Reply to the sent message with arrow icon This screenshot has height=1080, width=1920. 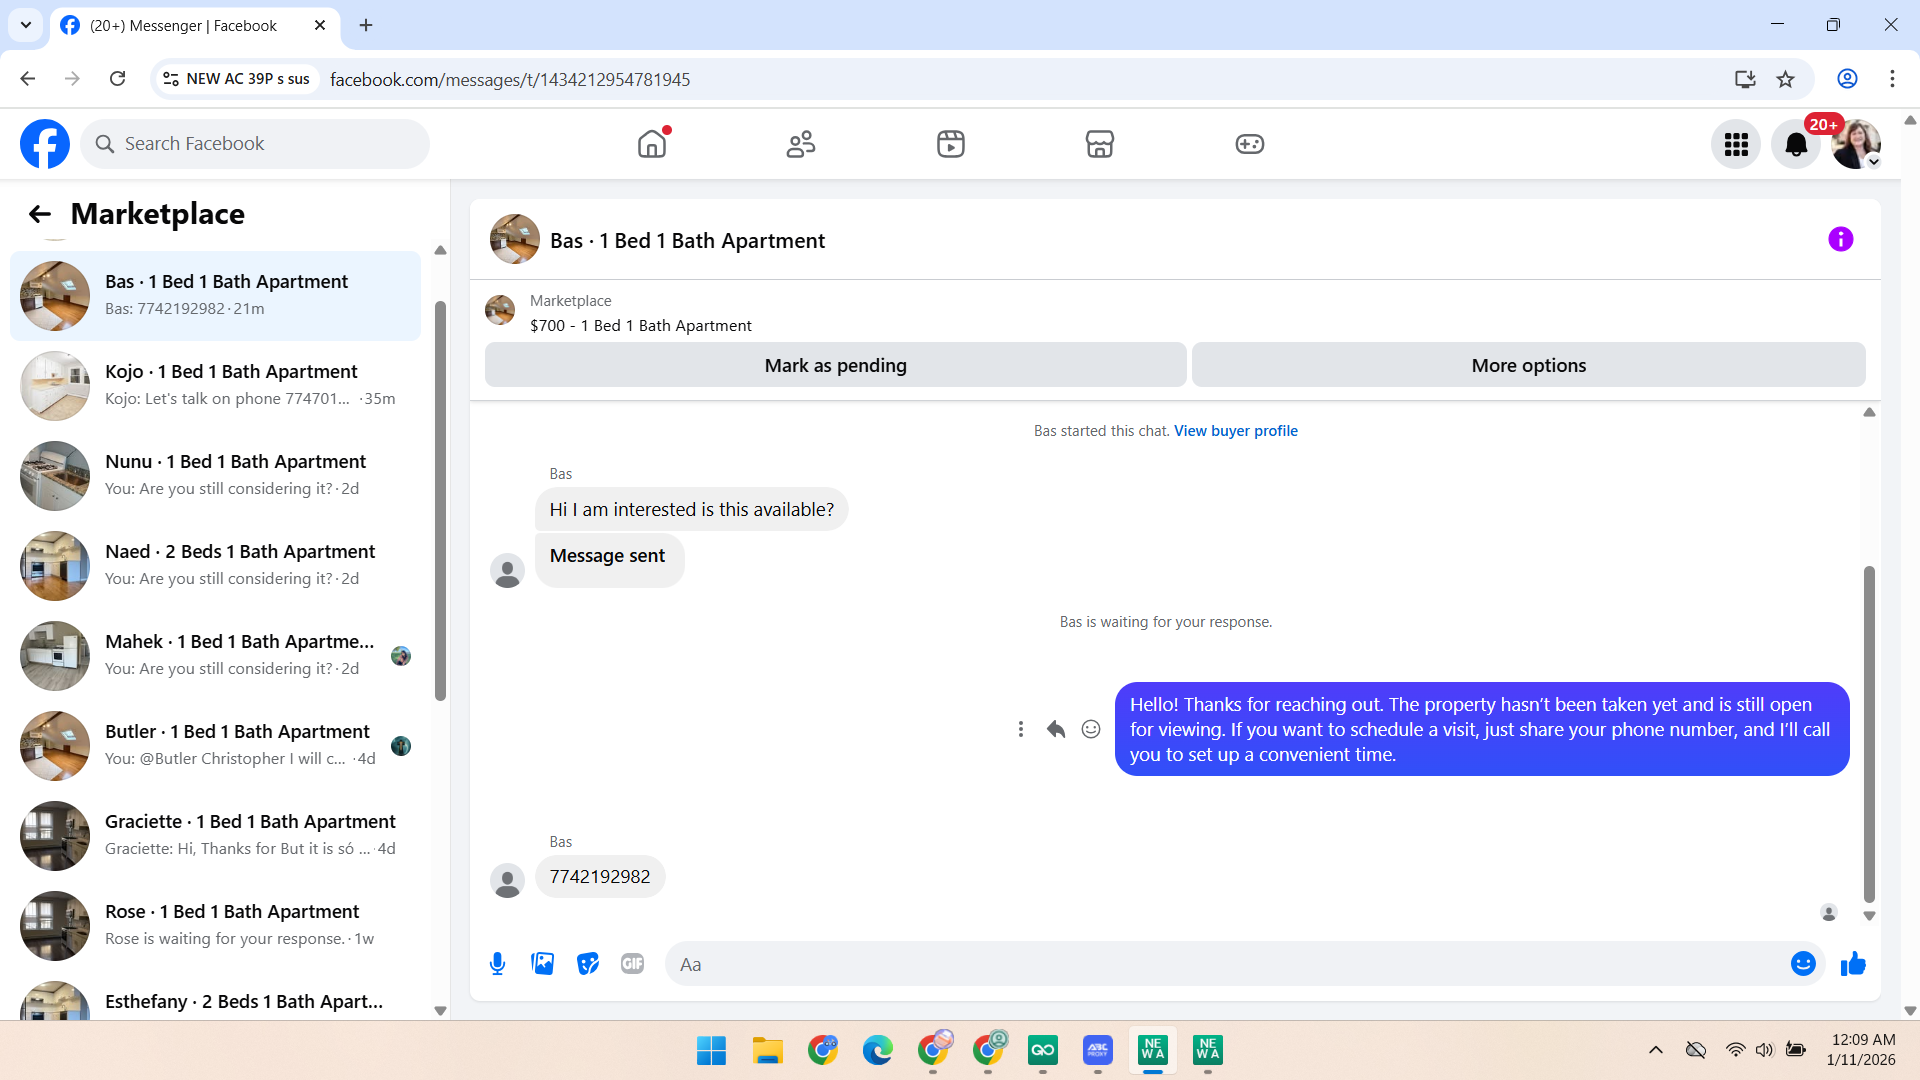pyautogui.click(x=1056, y=729)
